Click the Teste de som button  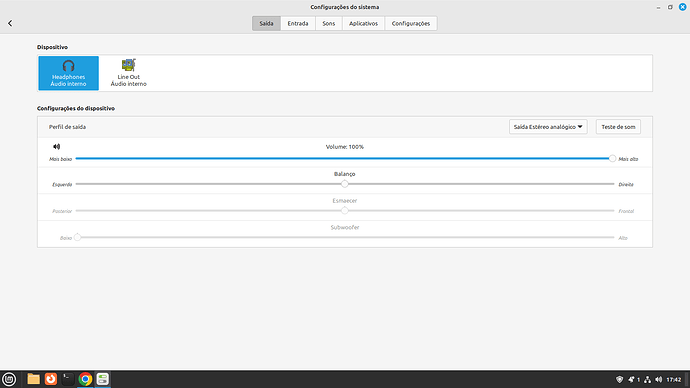618,127
